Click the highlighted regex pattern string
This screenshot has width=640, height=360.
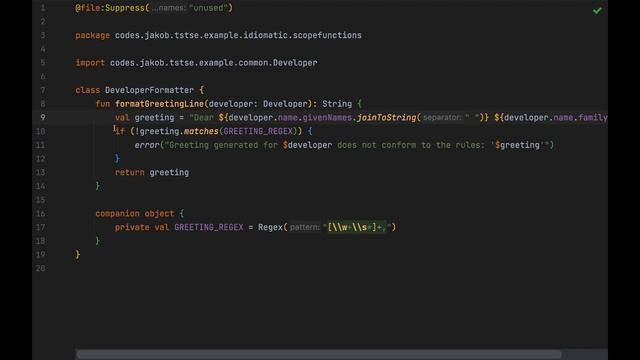[x=357, y=227]
